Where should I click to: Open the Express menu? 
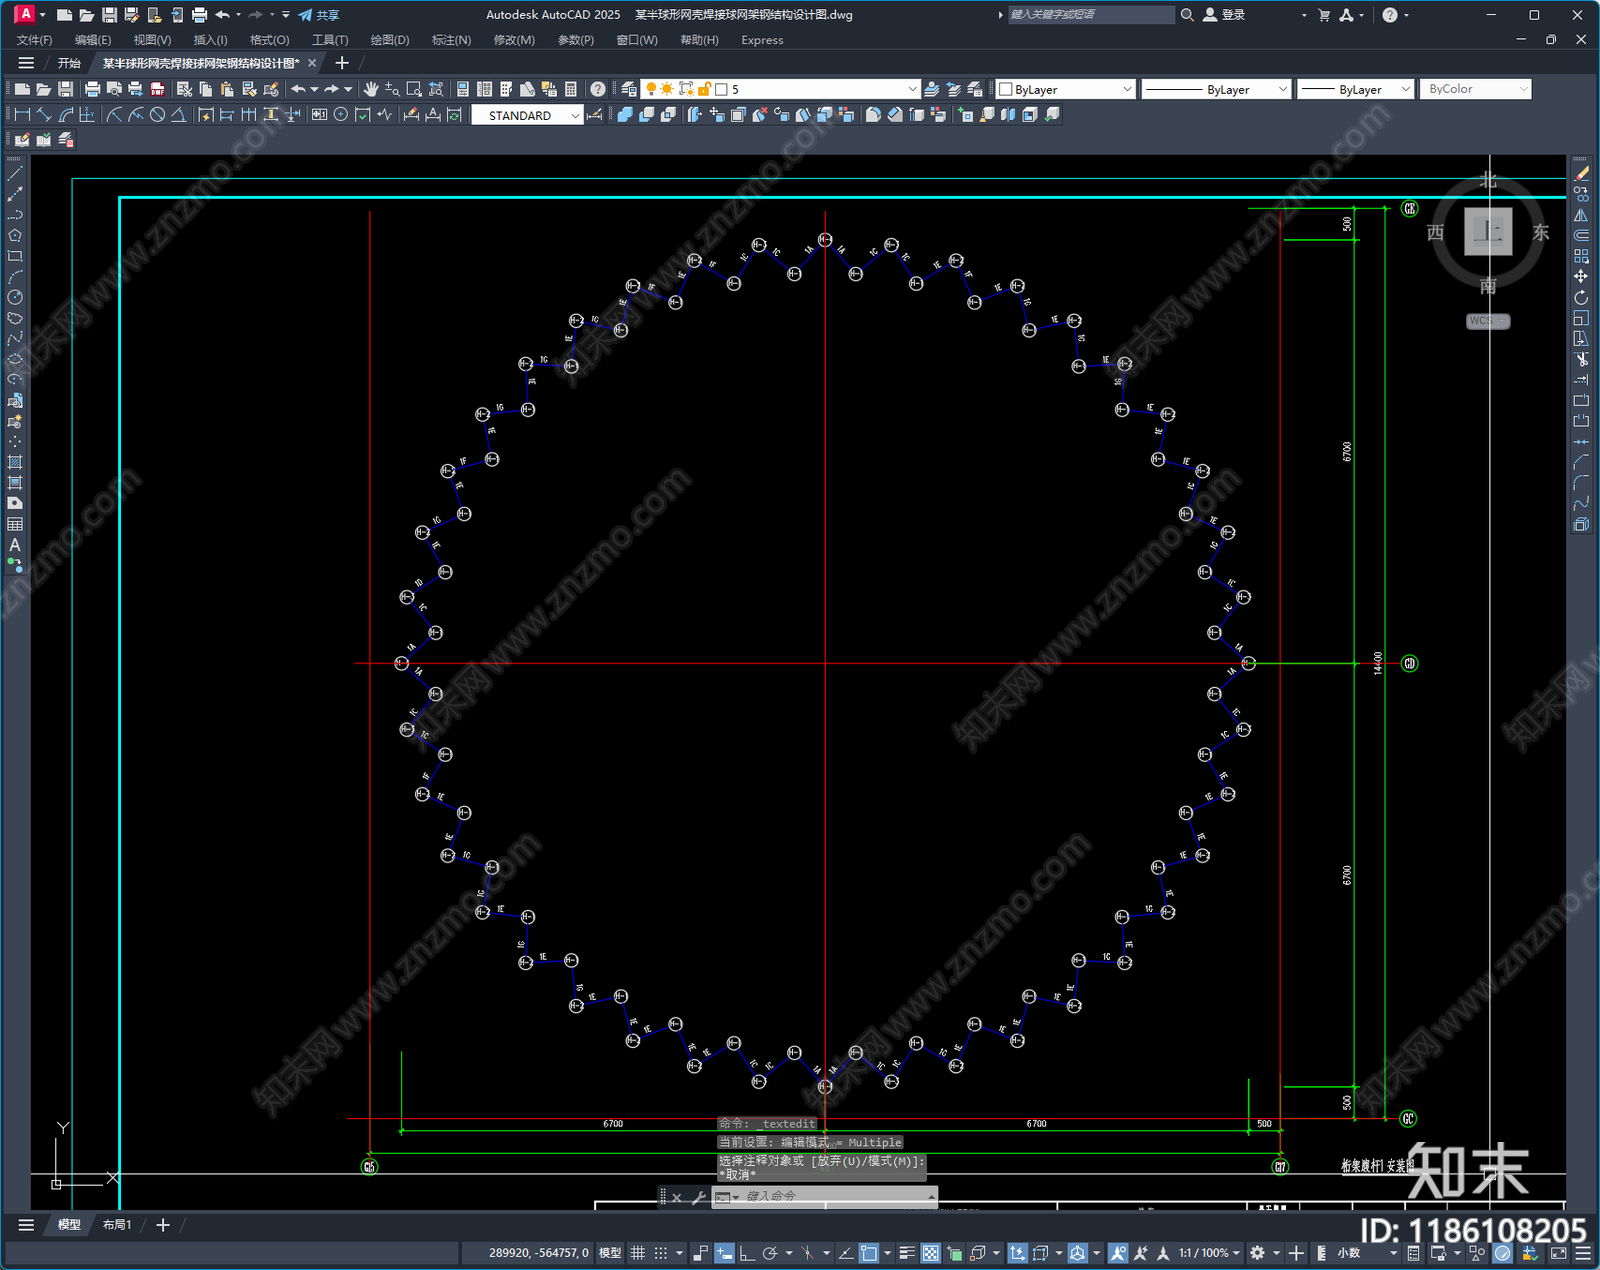pos(762,40)
